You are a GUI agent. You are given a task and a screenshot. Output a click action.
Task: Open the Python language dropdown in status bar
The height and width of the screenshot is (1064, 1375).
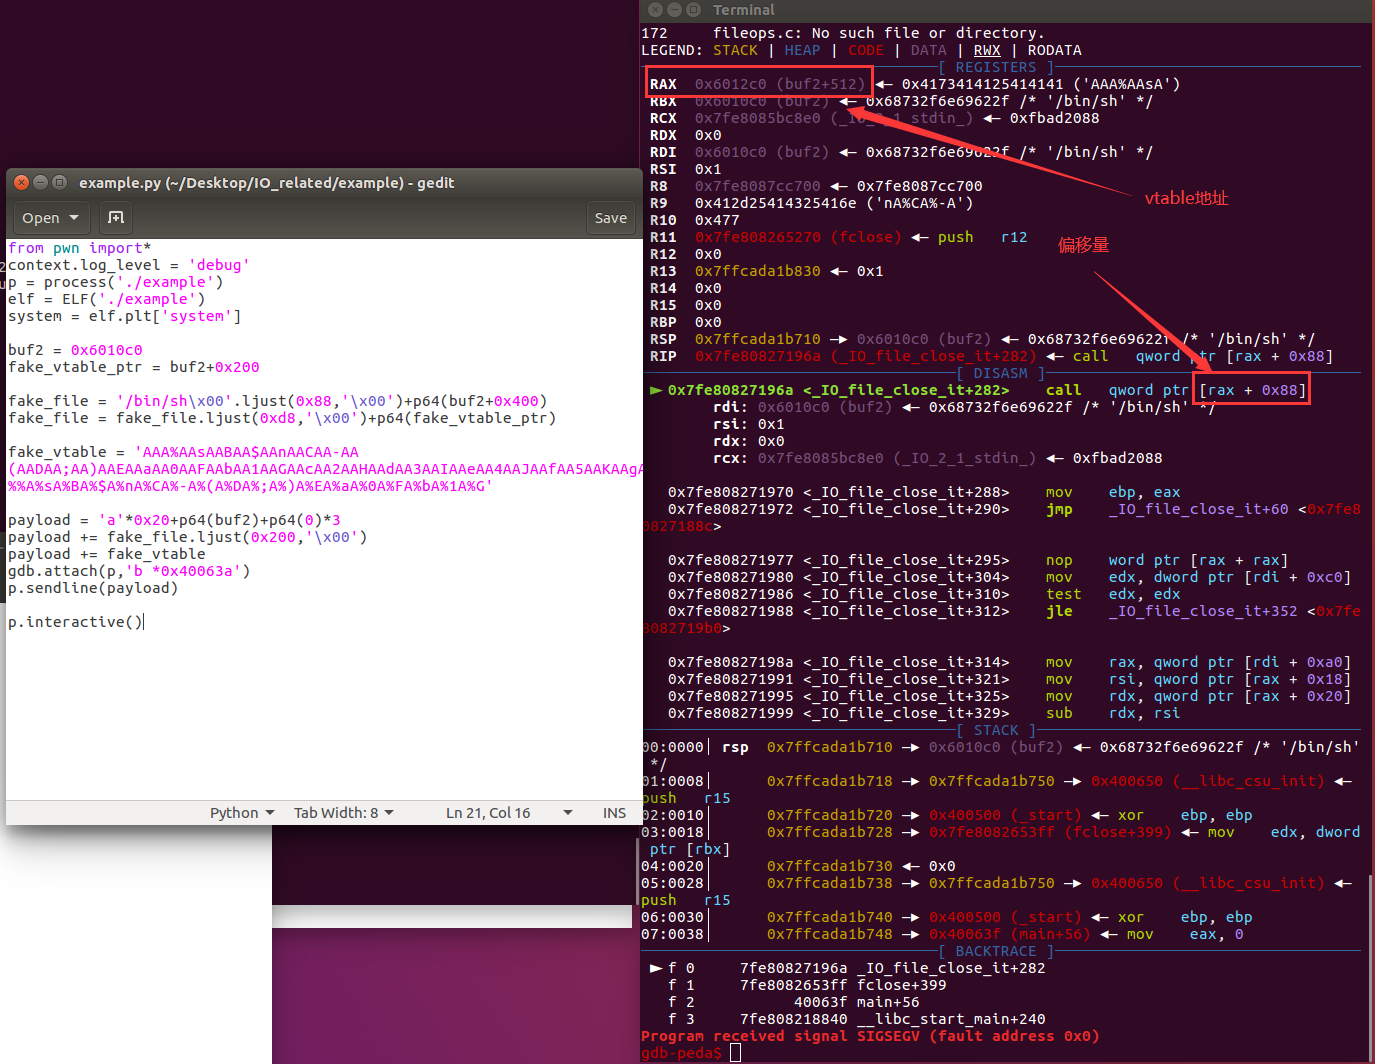pyautogui.click(x=242, y=813)
